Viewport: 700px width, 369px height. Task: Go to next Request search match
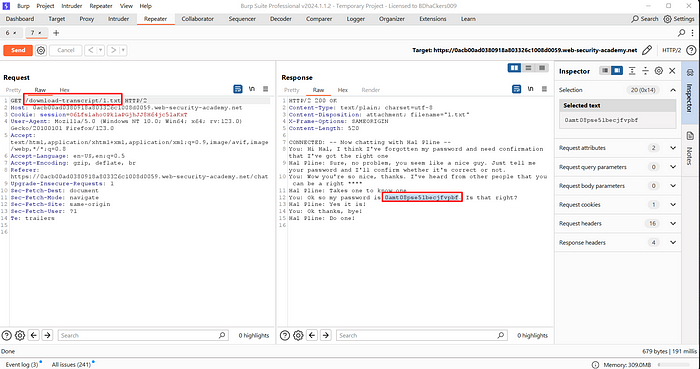tap(47, 335)
